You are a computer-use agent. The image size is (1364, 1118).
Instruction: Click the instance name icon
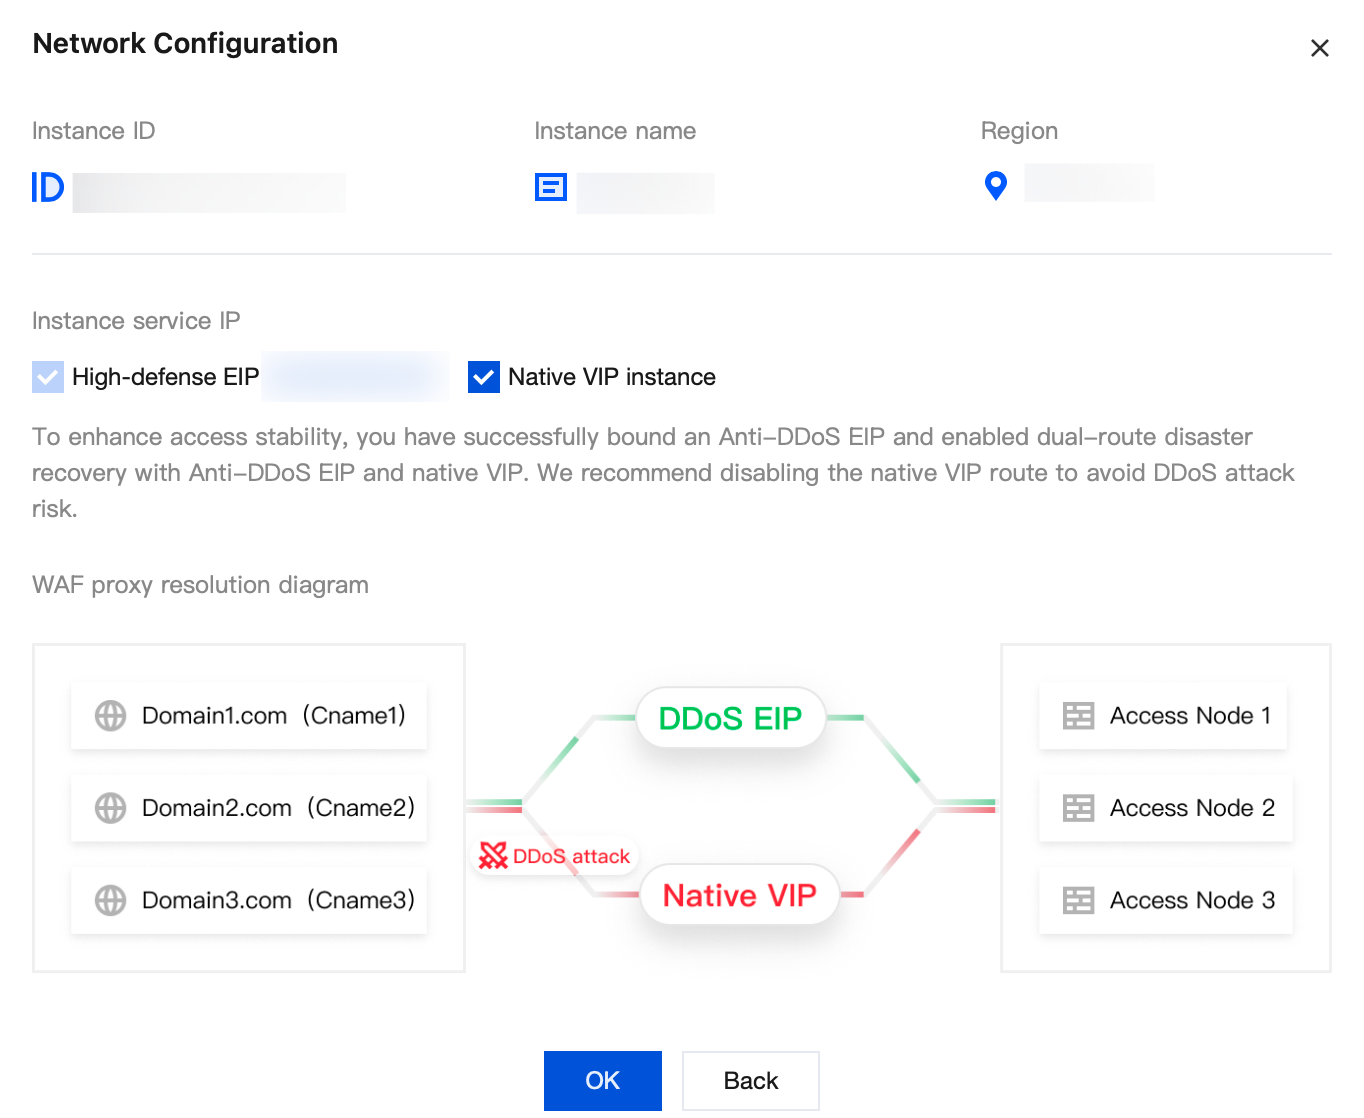(551, 187)
